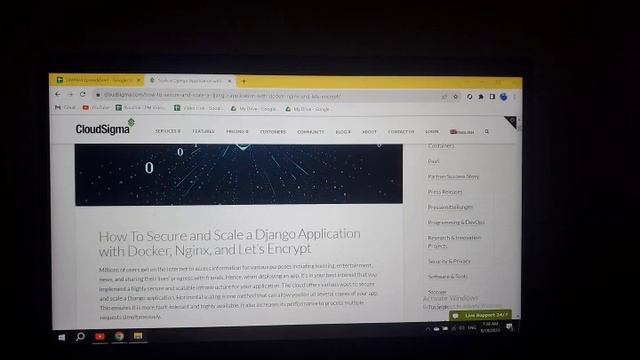Select the Django Application tab

190,81
